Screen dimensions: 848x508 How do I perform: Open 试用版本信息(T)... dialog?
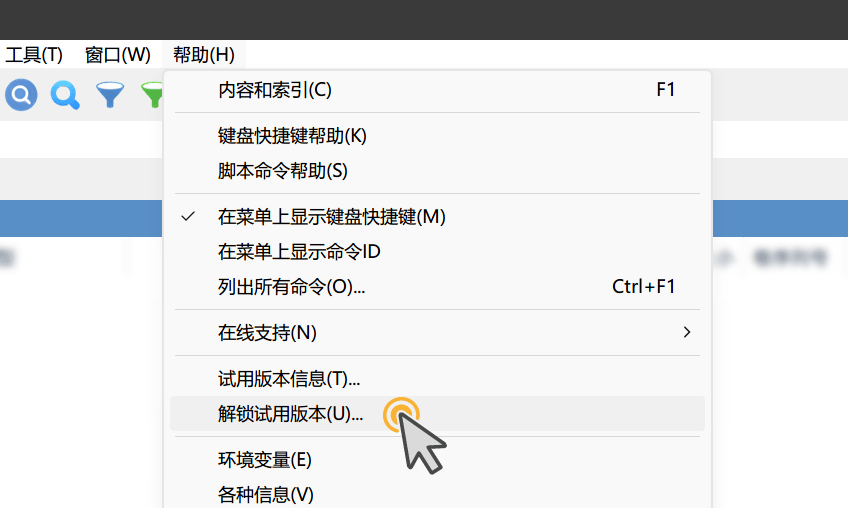tap(437, 379)
